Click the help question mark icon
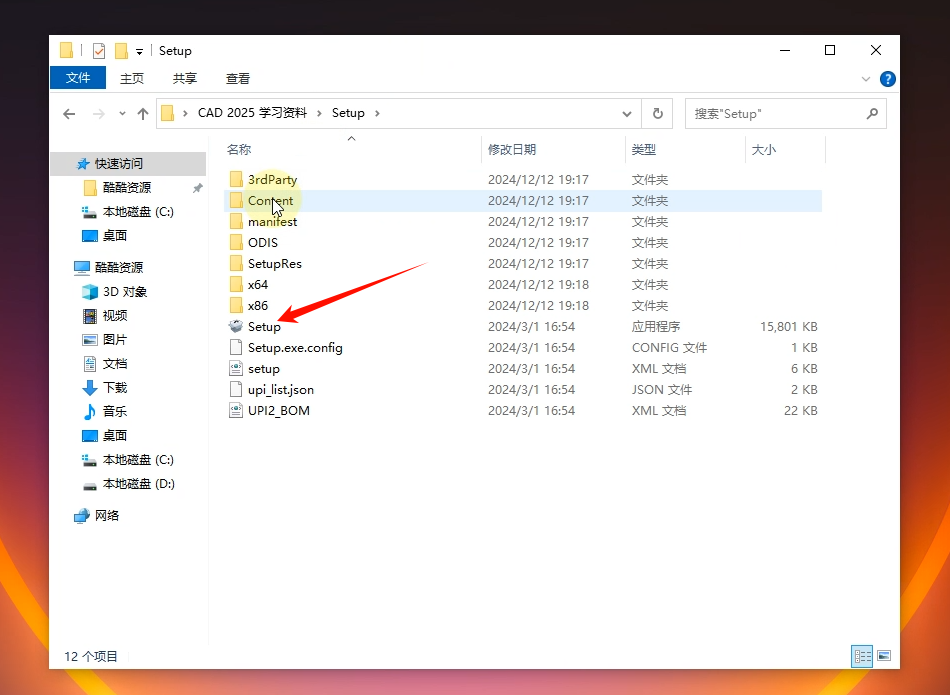The height and width of the screenshot is (695, 950). (886, 79)
